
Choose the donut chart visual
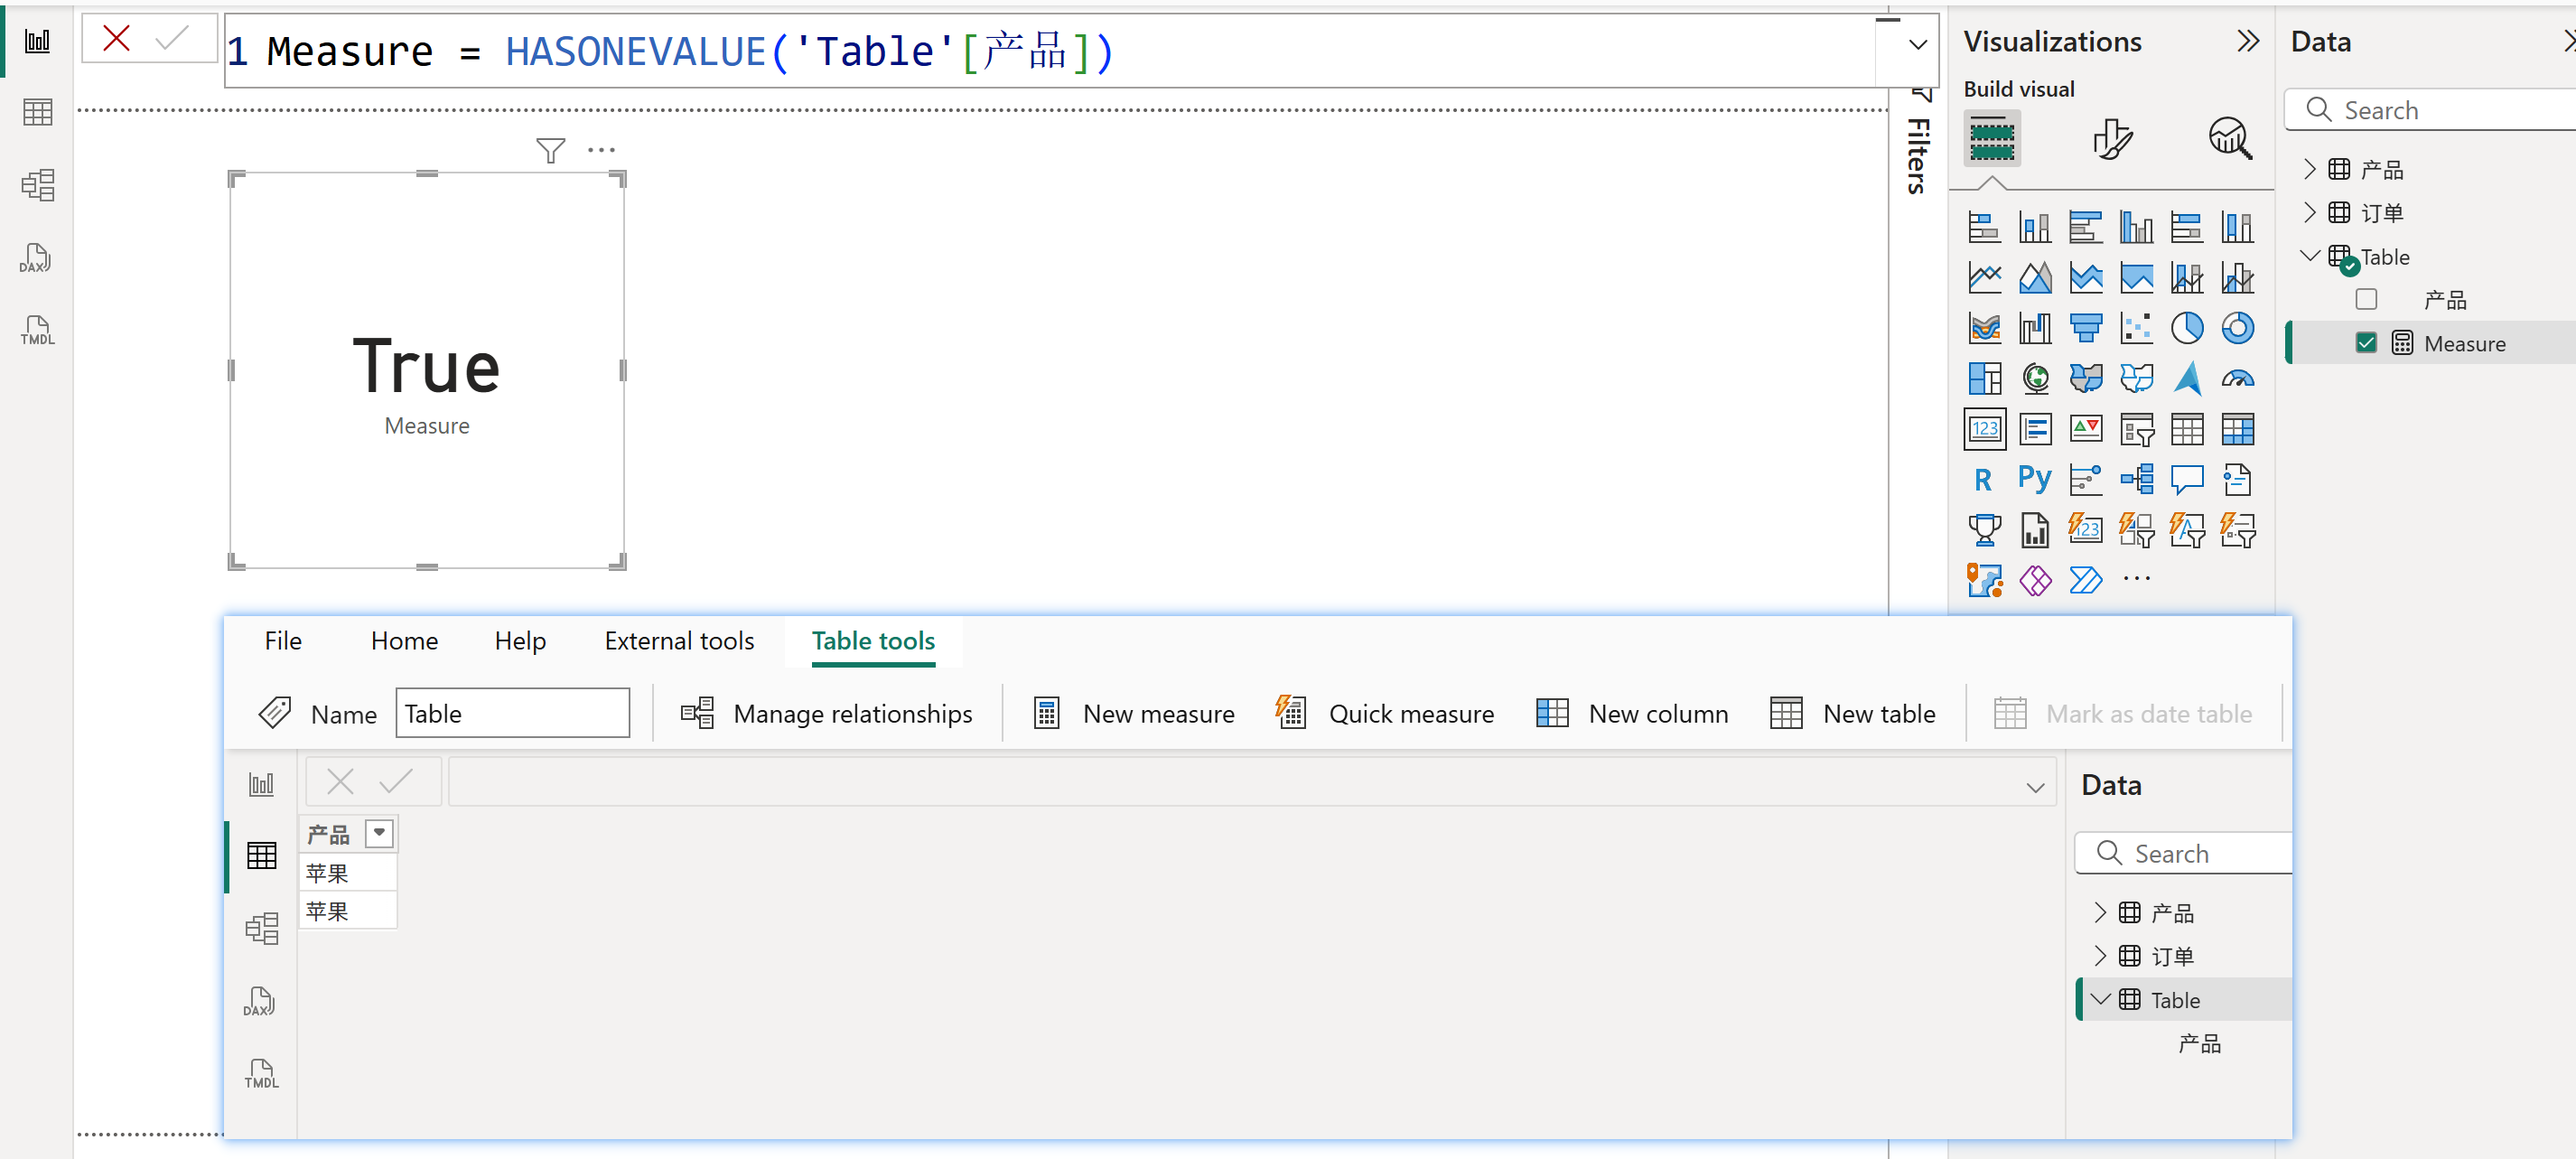2237,328
